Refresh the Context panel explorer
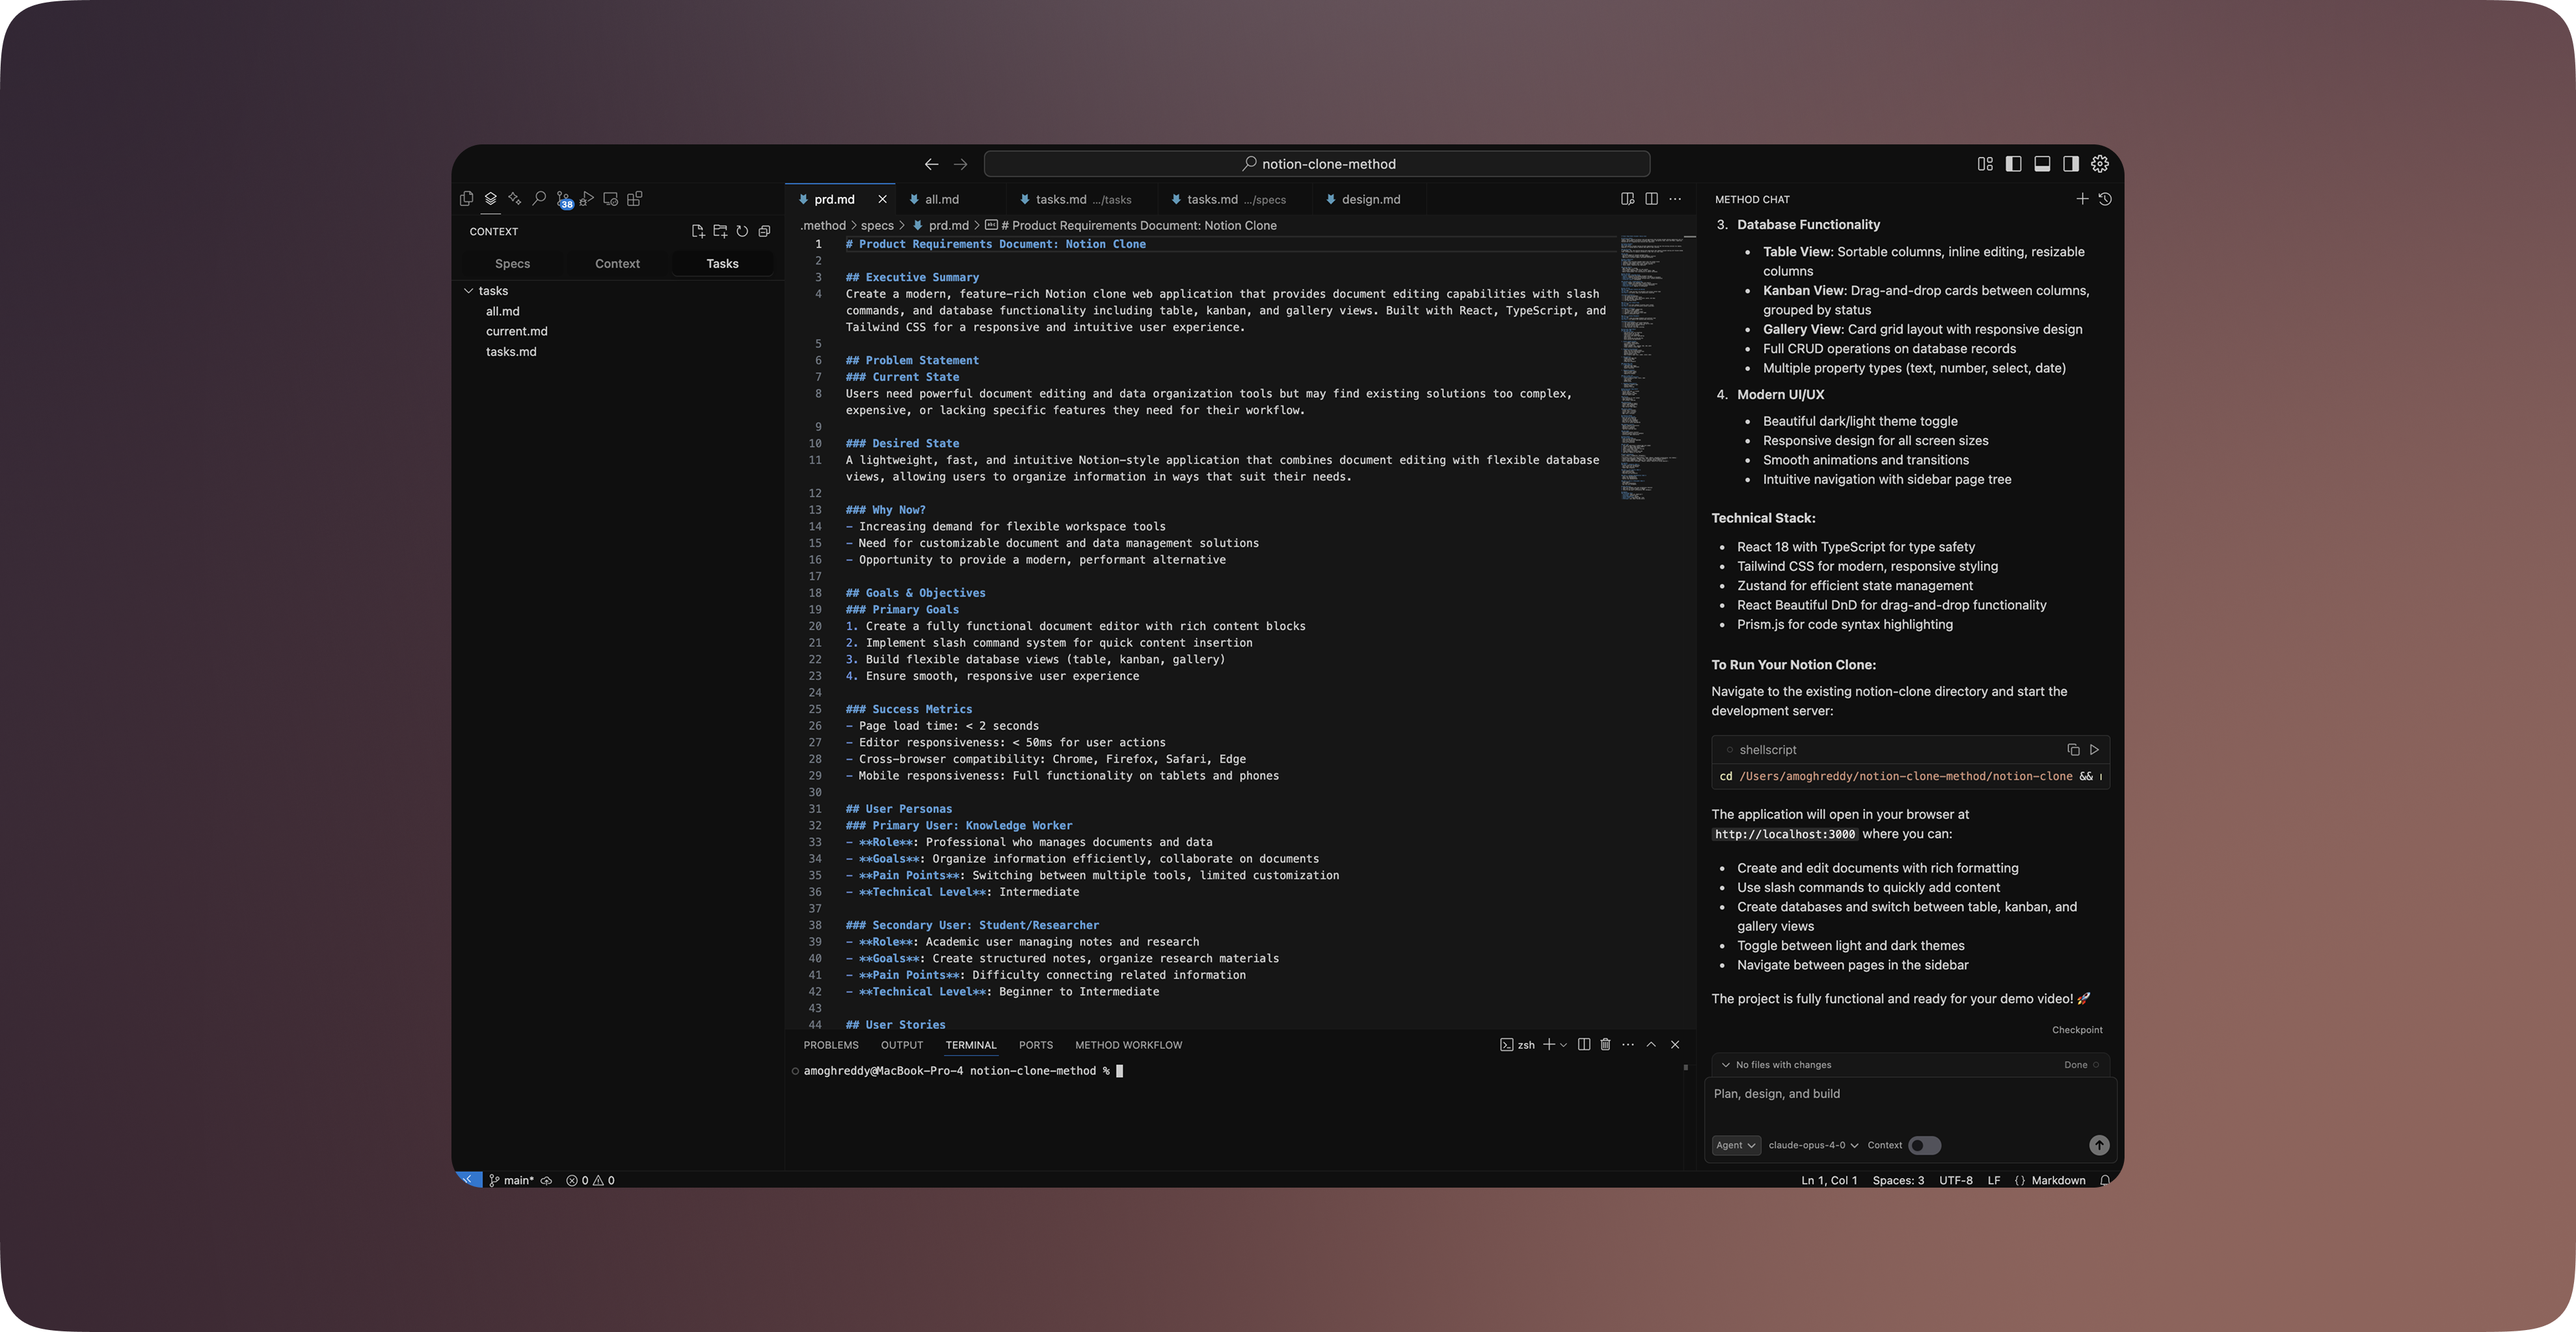This screenshot has width=2576, height=1332. pyautogui.click(x=742, y=231)
